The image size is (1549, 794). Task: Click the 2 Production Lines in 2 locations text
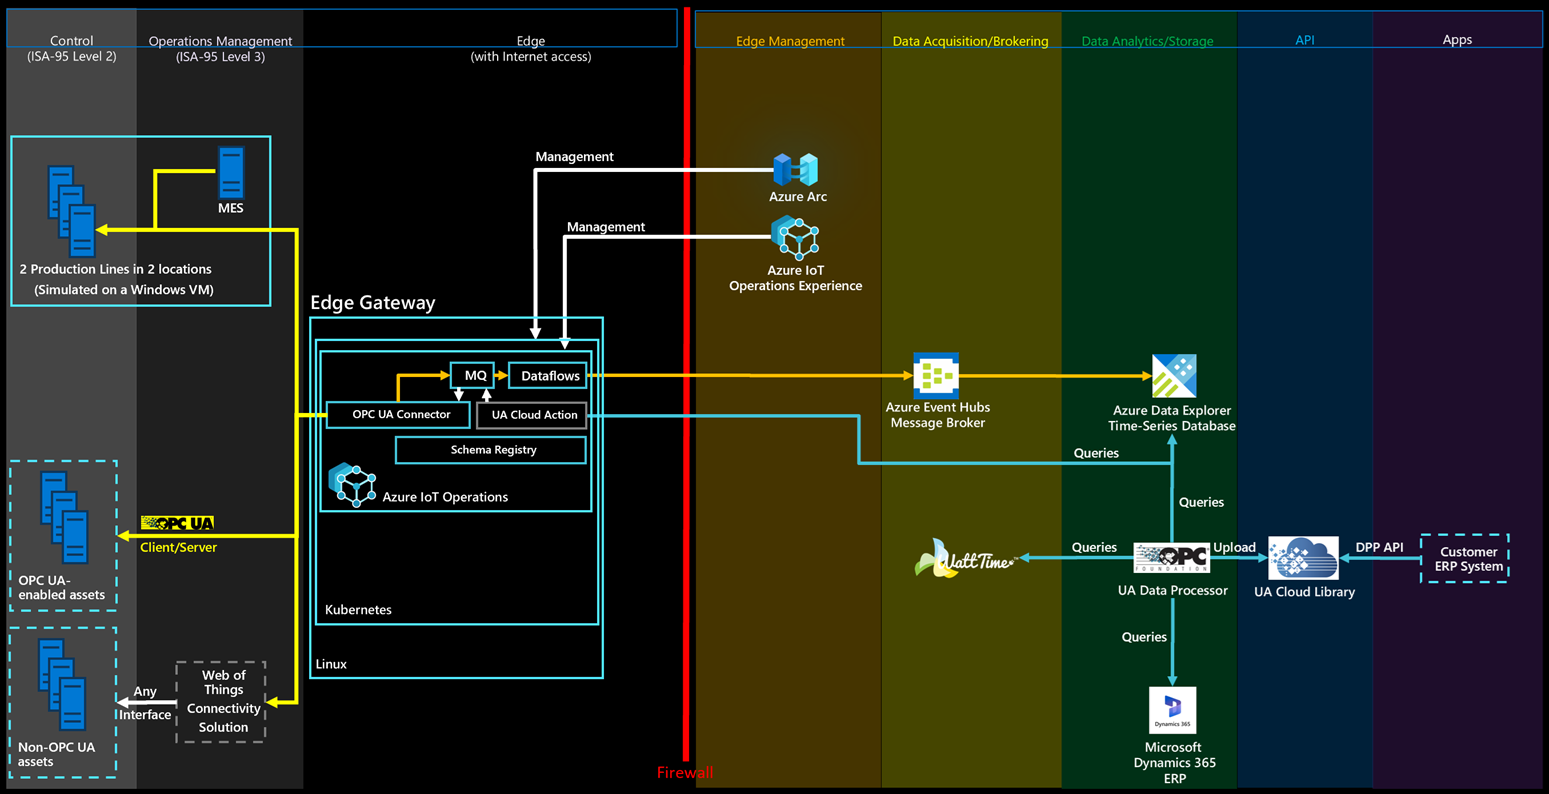[116, 269]
